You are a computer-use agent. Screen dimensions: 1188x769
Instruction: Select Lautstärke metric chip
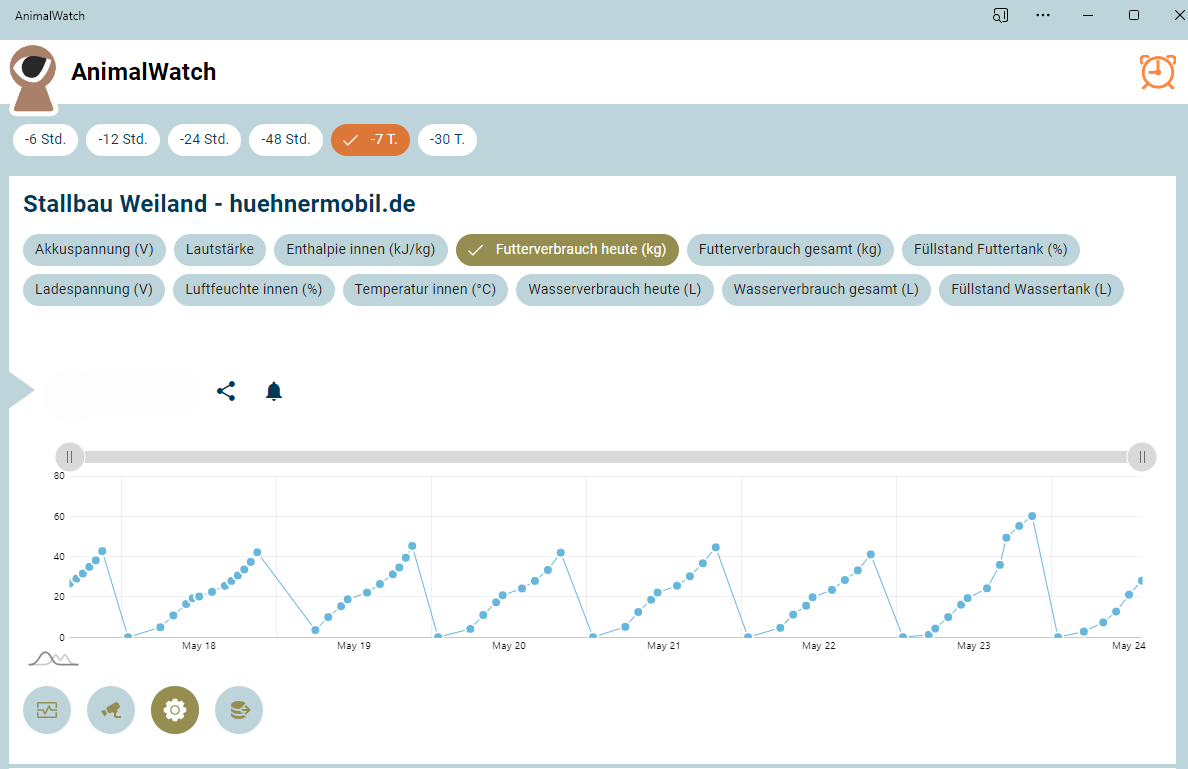(x=220, y=249)
